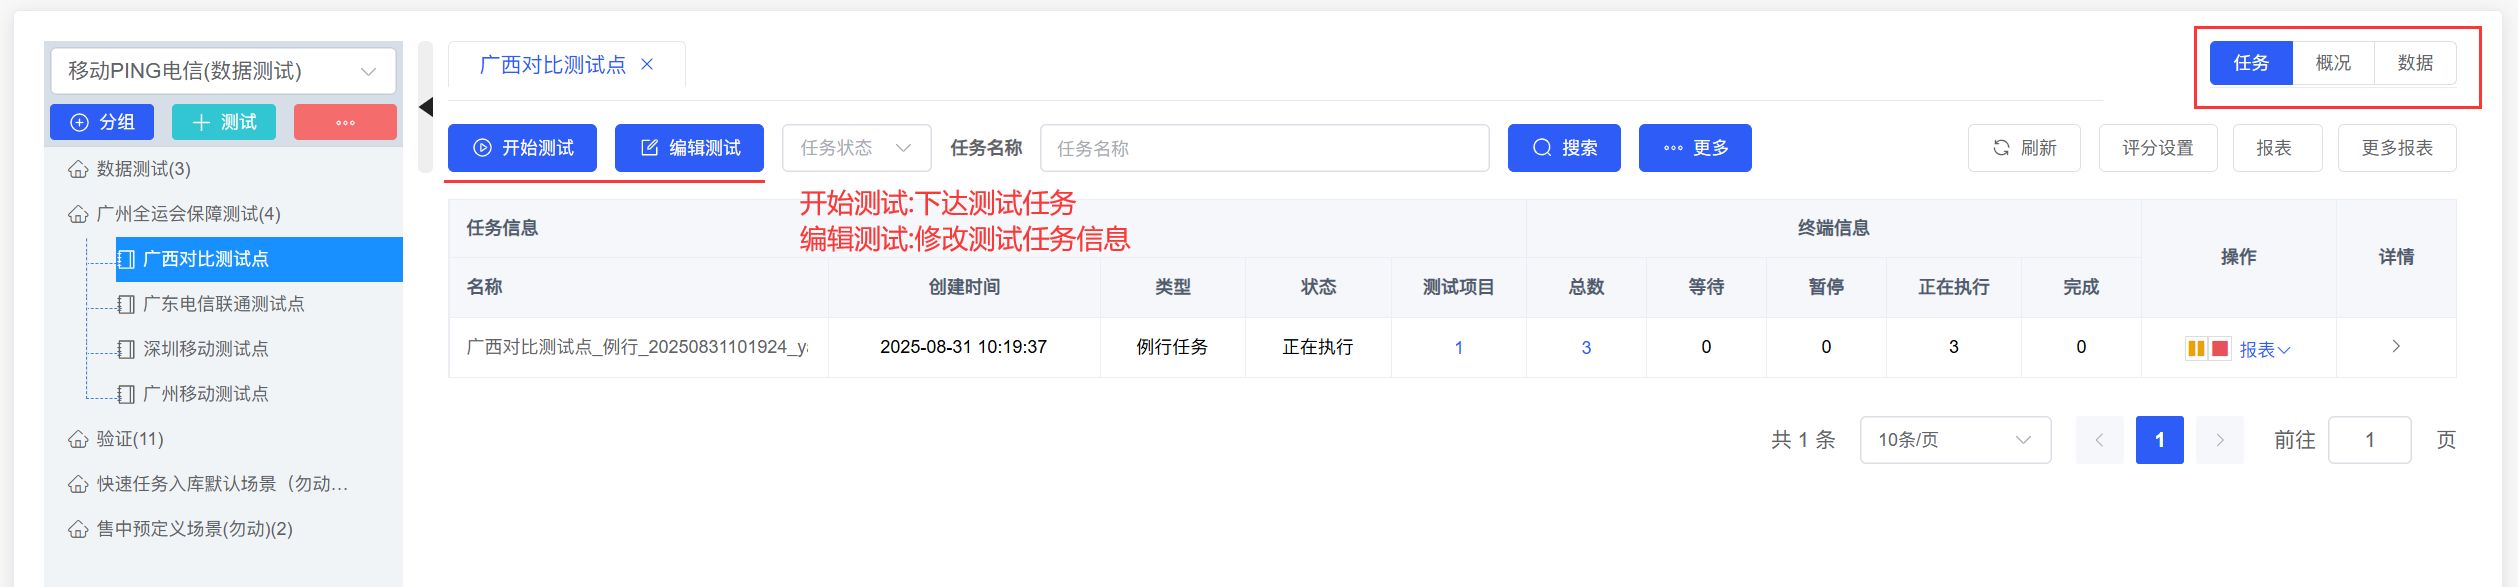Go to next page arrow
Viewport: 2518px width, 587px height.
coord(2220,440)
